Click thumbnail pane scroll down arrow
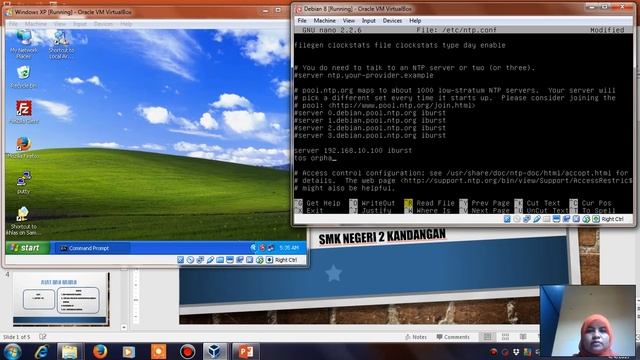This screenshot has height=360, width=640. point(124,327)
